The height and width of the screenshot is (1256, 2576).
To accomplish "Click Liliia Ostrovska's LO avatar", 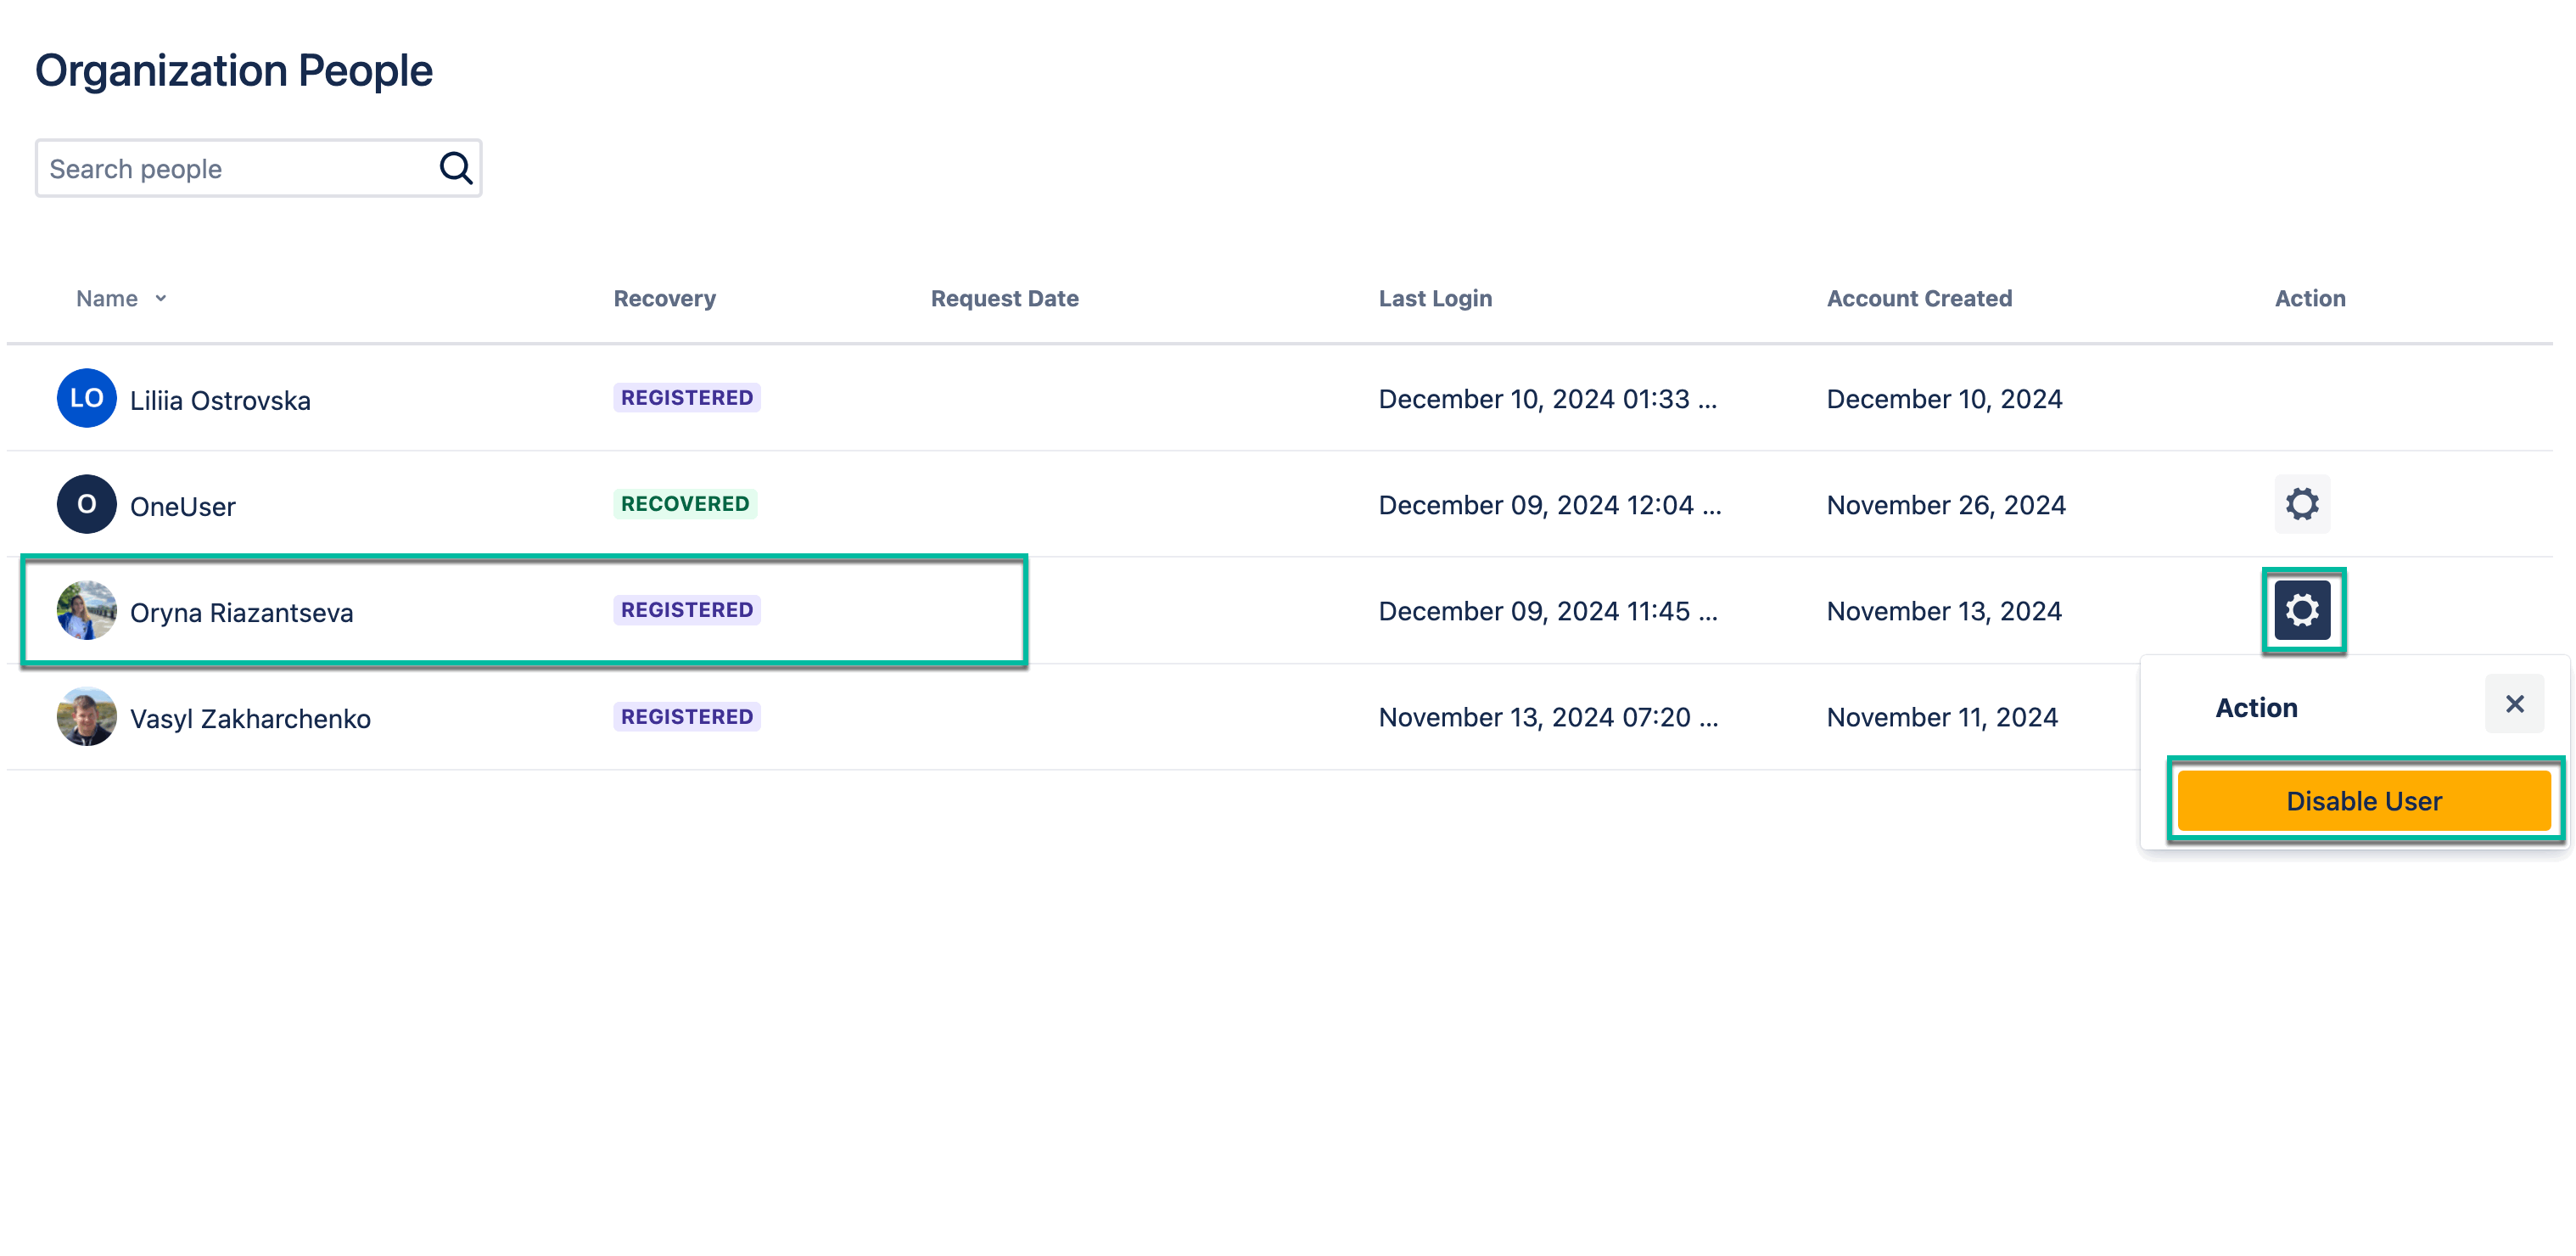I will [x=86, y=398].
